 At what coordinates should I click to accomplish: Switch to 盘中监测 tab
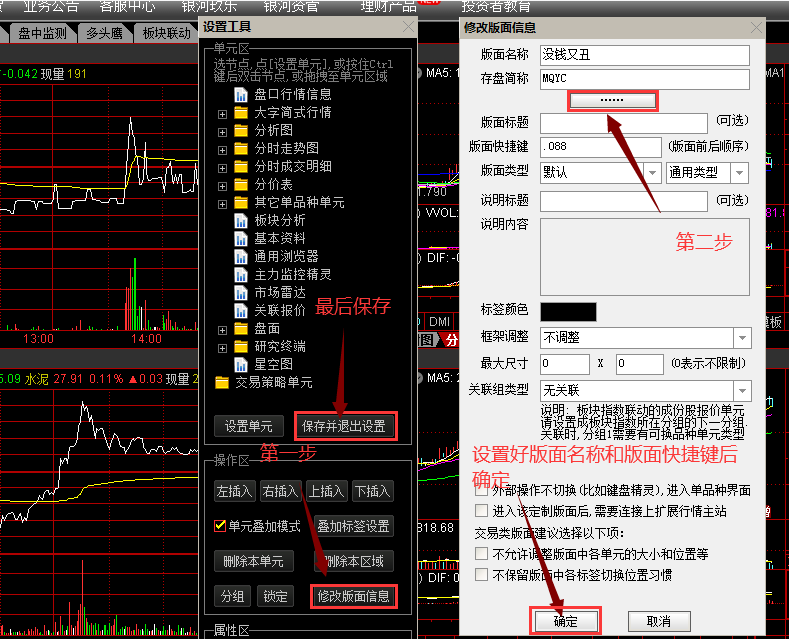click(x=42, y=33)
